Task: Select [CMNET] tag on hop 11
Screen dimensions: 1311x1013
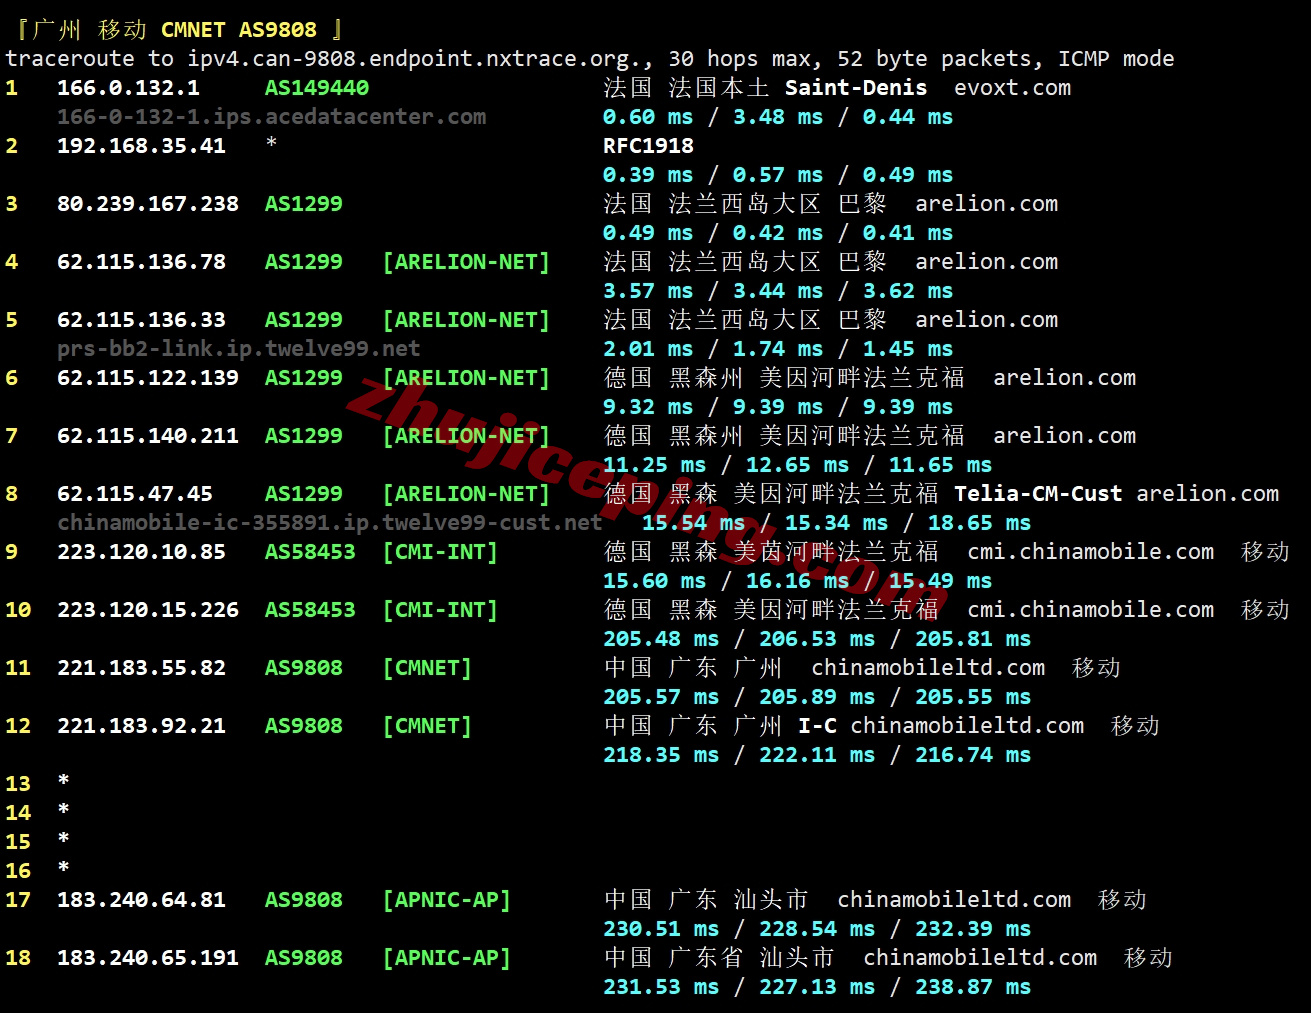Action: pos(427,668)
